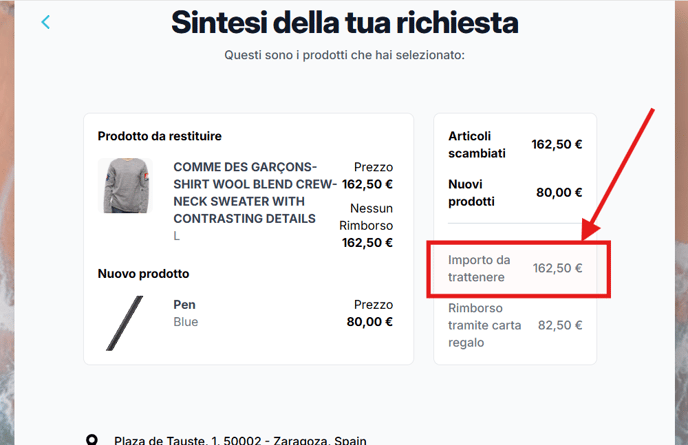Click the Blue color variant text
The width and height of the screenshot is (688, 445).
tap(186, 322)
